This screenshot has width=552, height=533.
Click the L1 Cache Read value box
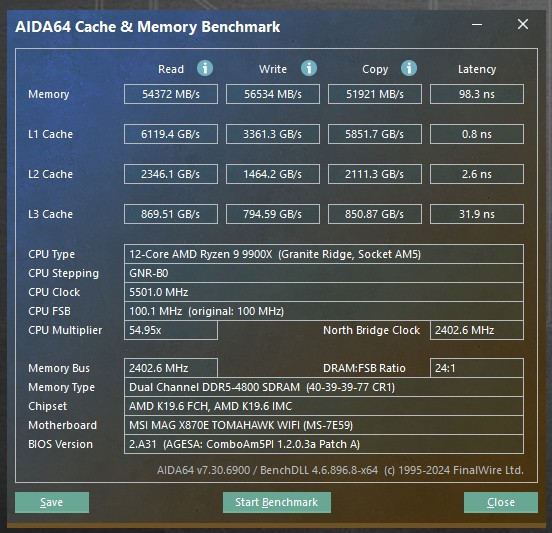pos(171,134)
